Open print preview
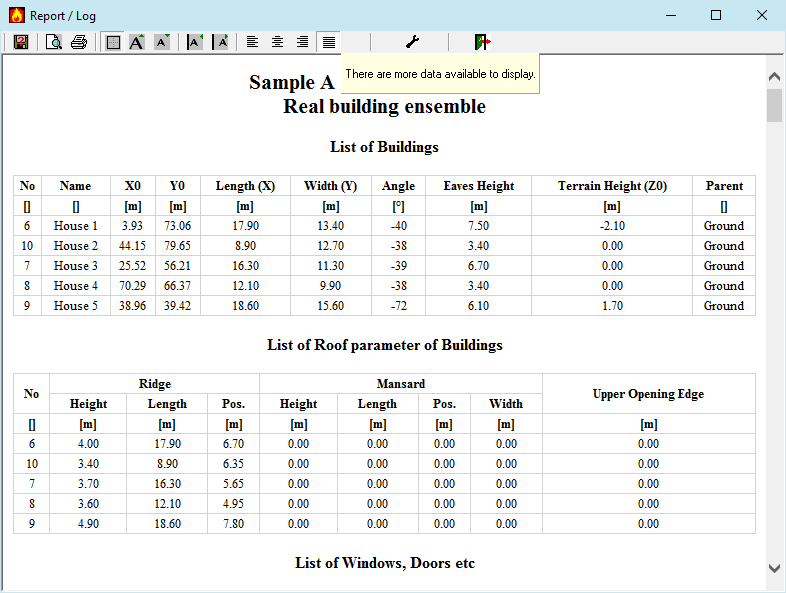Viewport: 786px width, 593px height. pos(54,42)
